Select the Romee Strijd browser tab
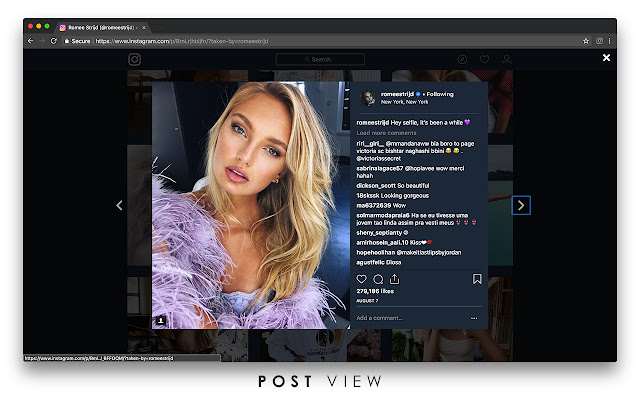The height and width of the screenshot is (400, 640). point(100,27)
